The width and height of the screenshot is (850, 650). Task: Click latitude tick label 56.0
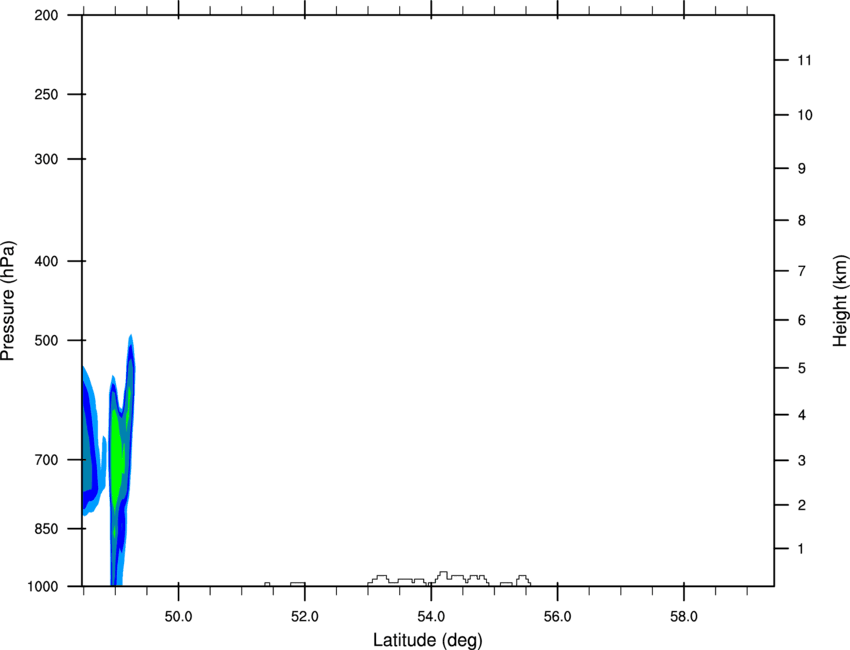click(x=557, y=616)
